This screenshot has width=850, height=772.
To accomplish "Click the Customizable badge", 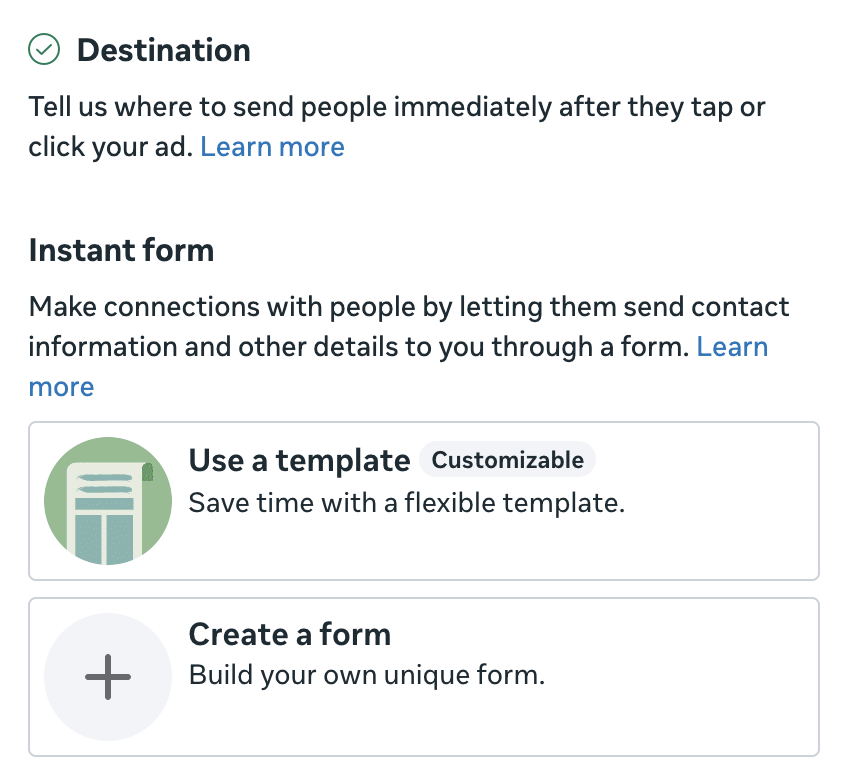I will [x=508, y=460].
